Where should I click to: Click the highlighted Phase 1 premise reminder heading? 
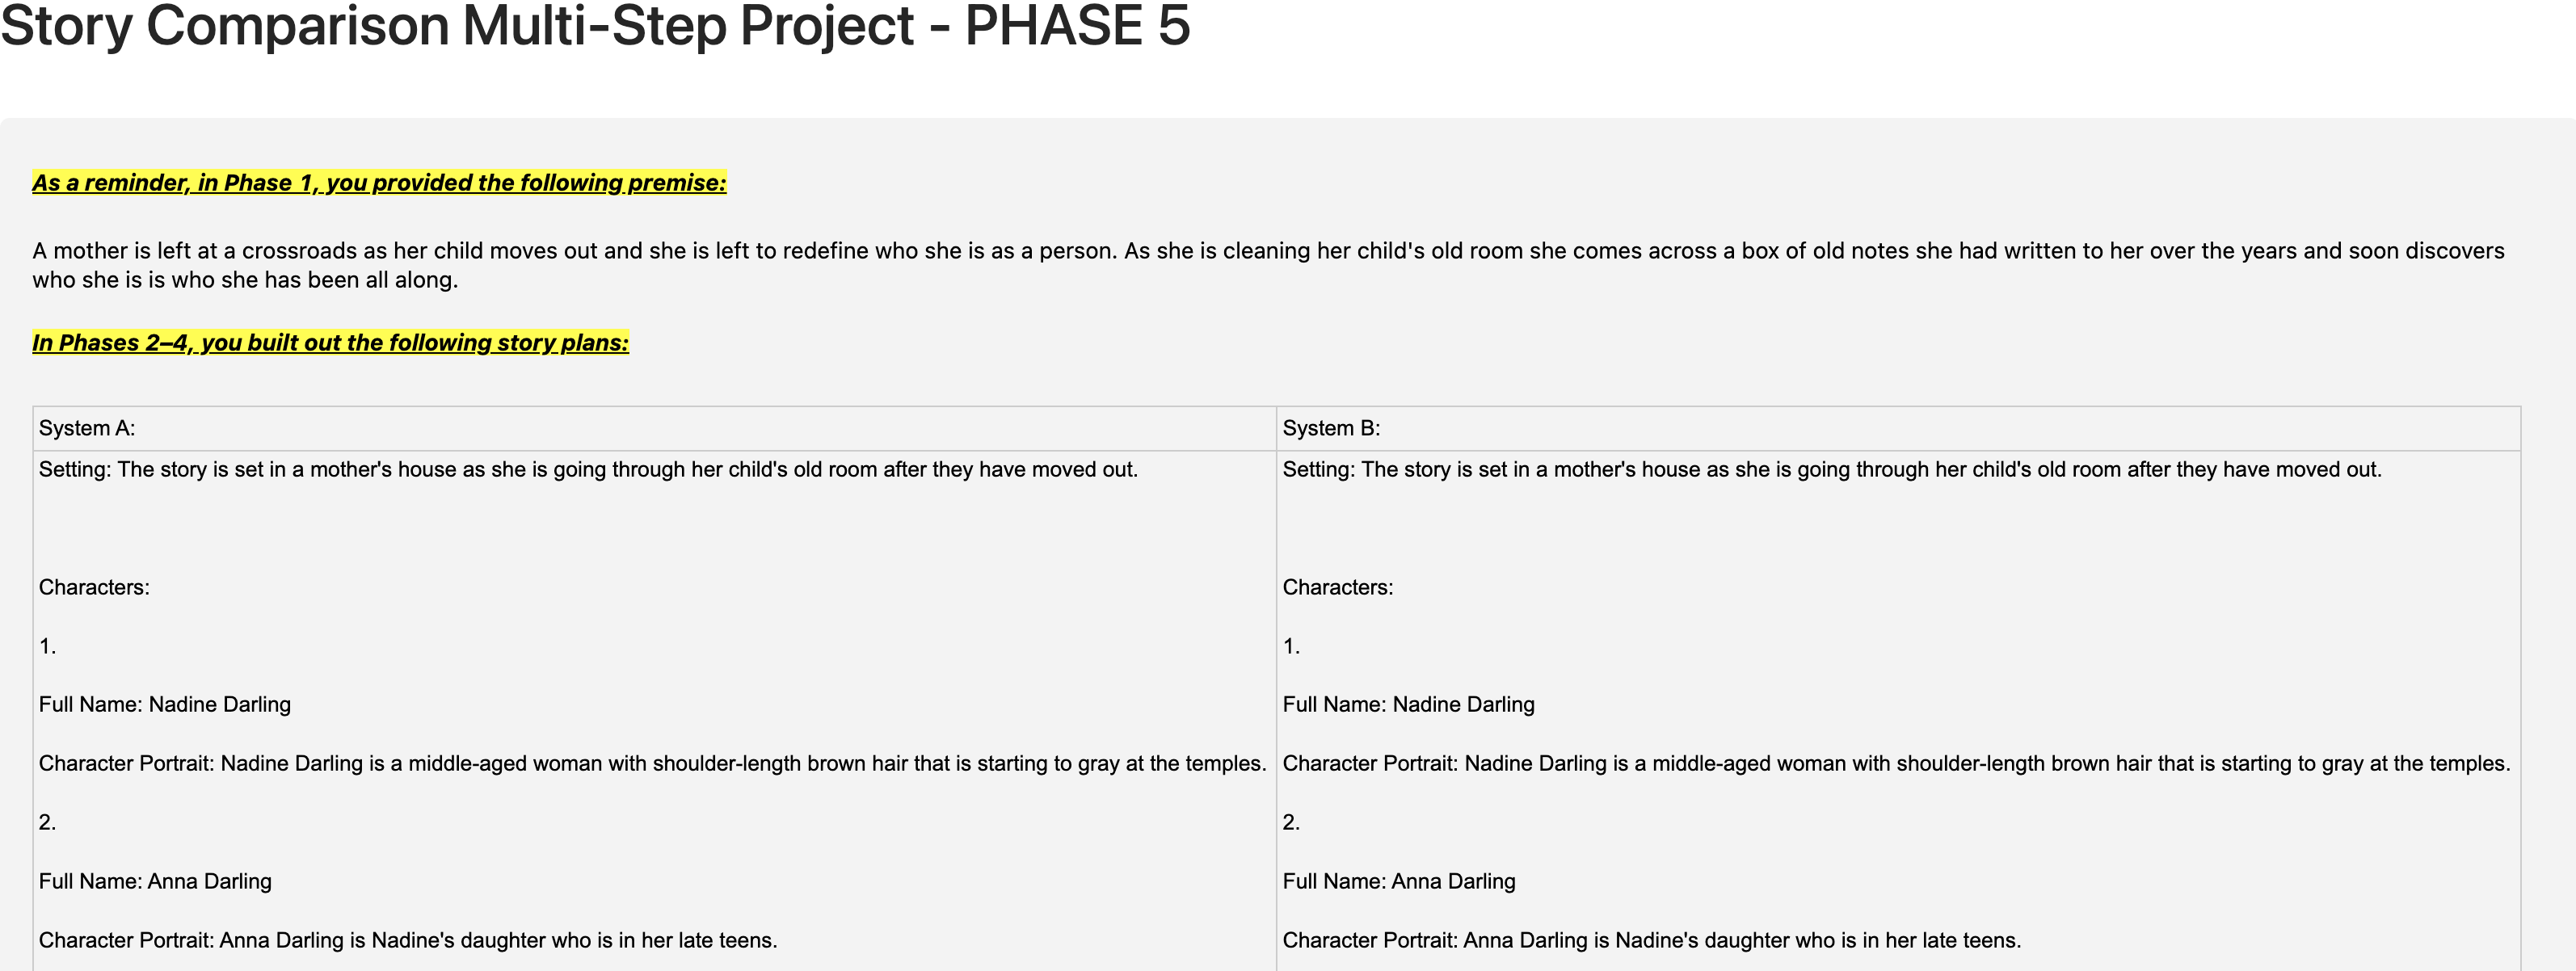point(379,183)
